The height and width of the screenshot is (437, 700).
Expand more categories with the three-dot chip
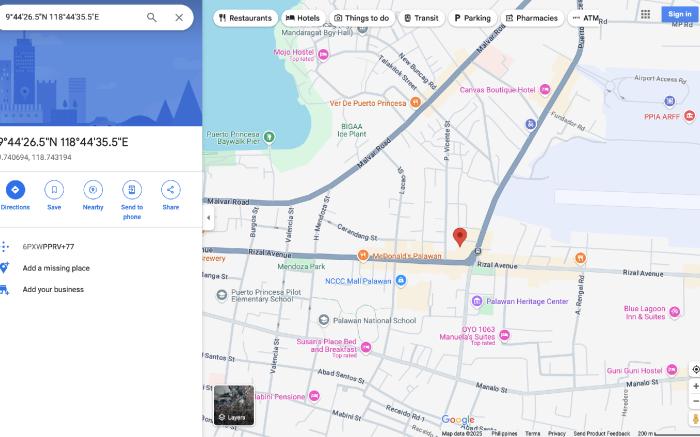576,18
